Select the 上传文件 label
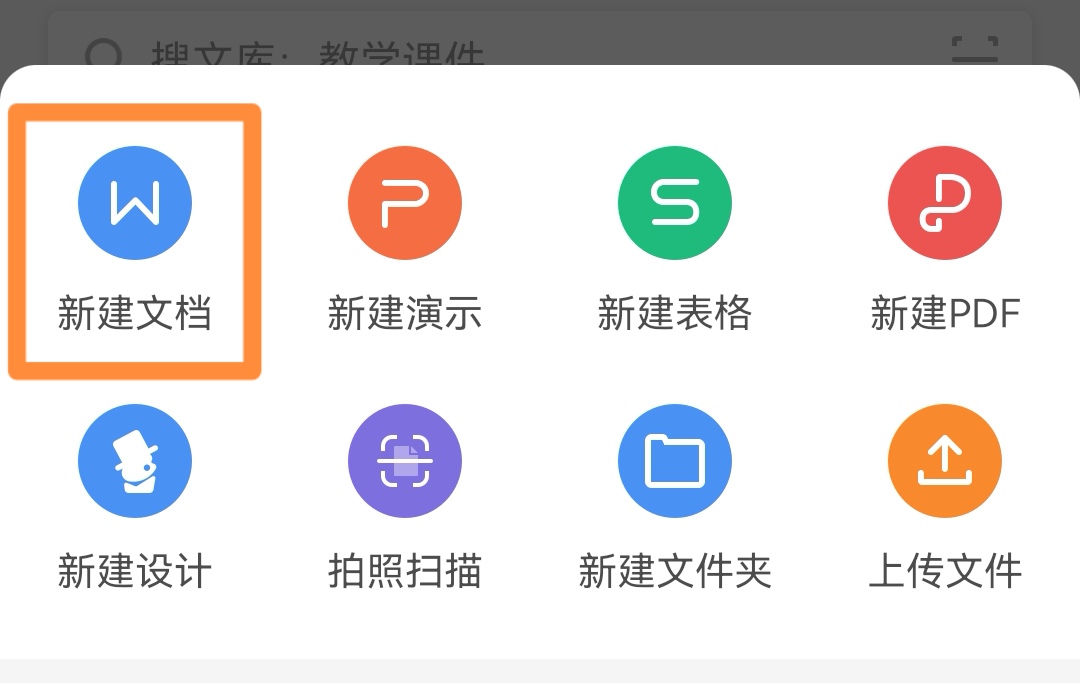 [x=945, y=571]
